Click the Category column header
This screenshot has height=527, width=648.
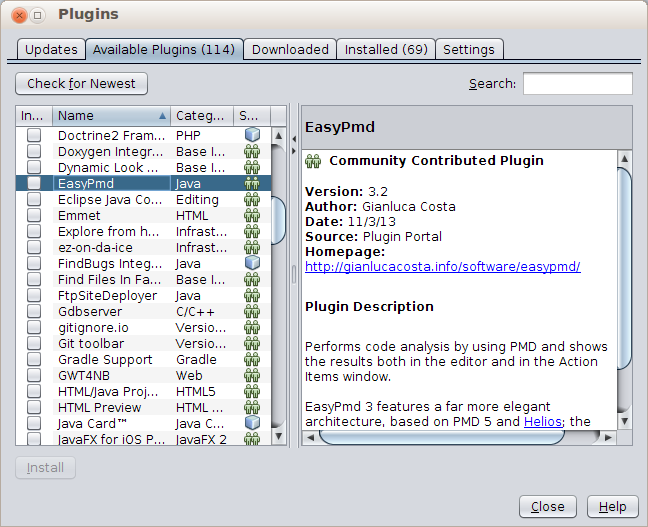(x=201, y=116)
